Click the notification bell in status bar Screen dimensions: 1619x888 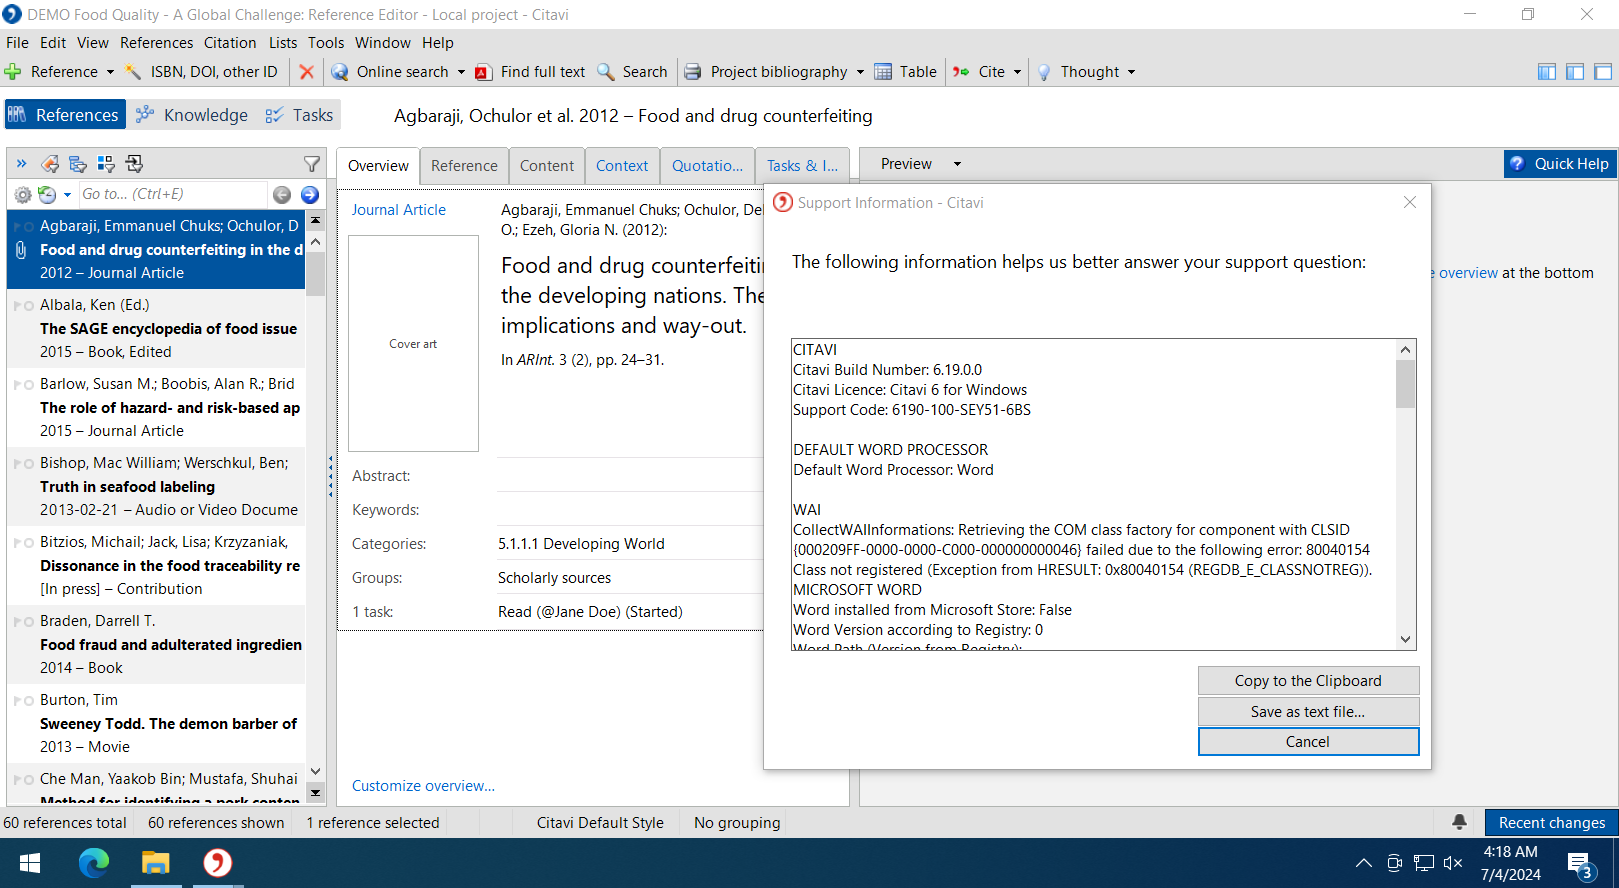pyautogui.click(x=1459, y=822)
